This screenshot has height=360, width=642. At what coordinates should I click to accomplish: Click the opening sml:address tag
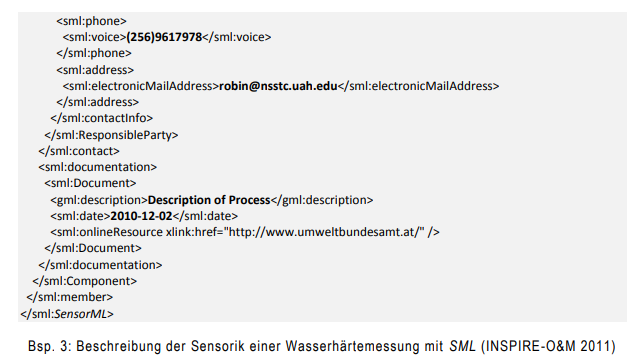(95, 70)
